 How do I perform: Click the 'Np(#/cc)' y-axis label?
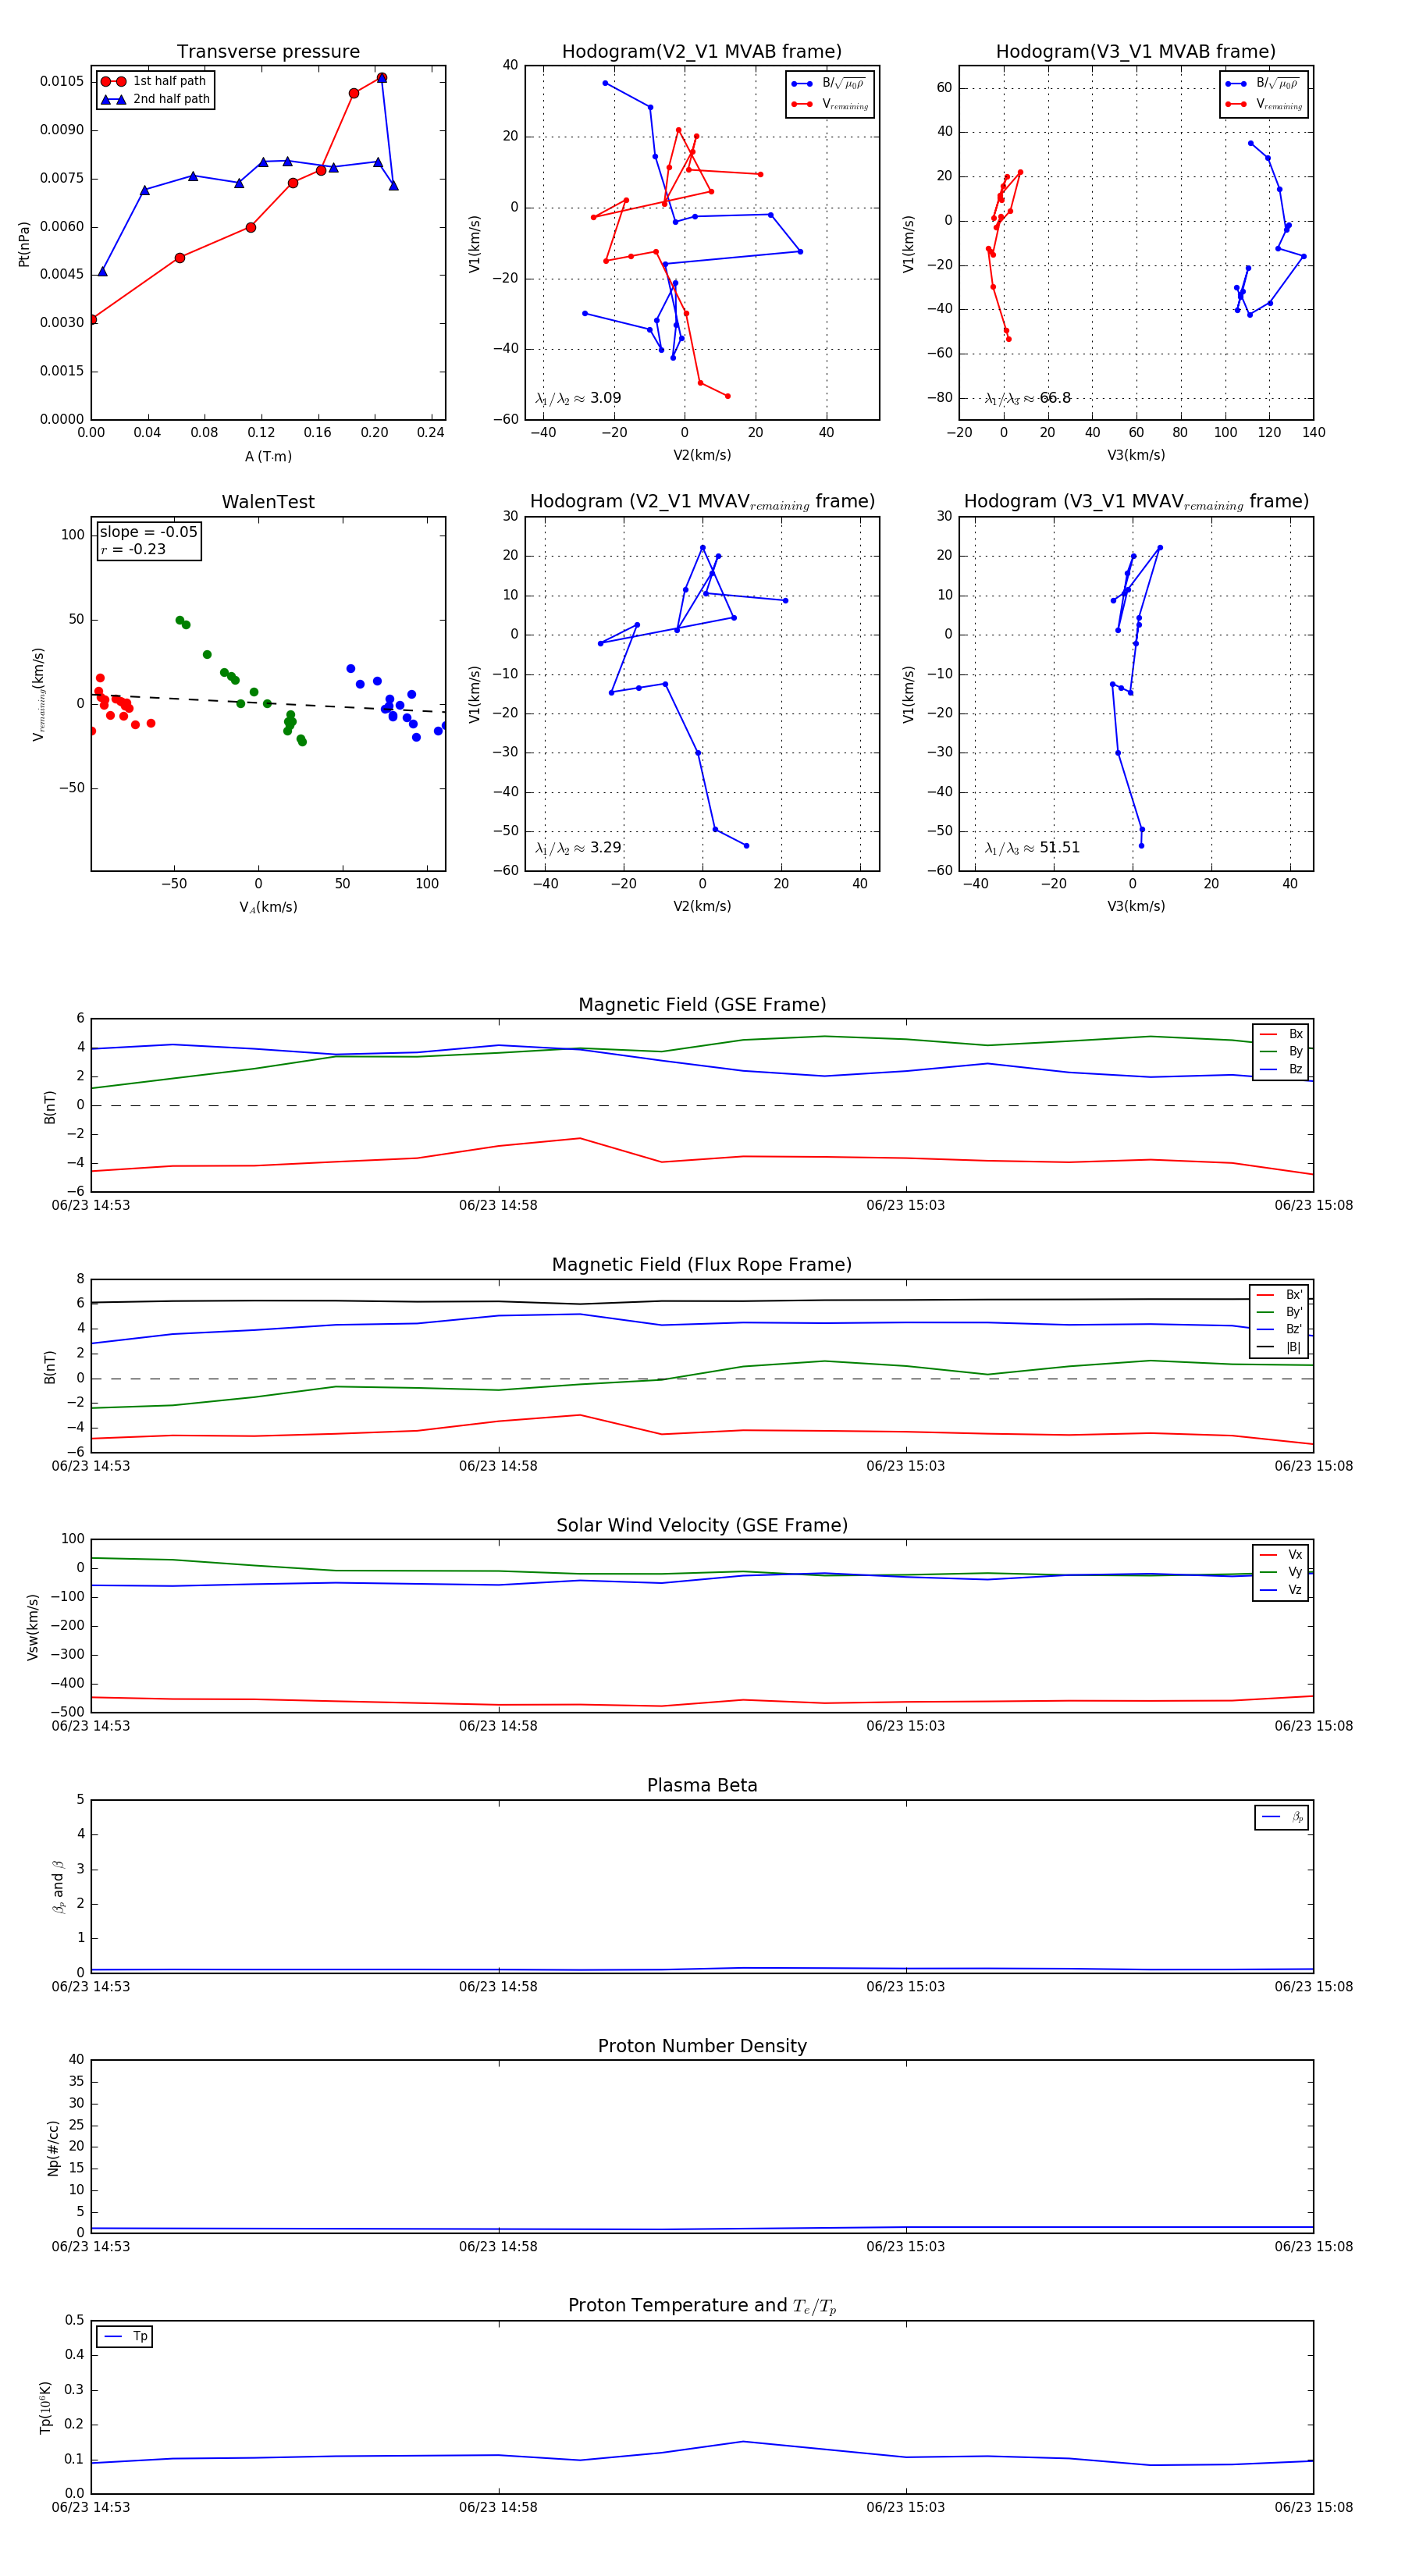(x=53, y=2148)
